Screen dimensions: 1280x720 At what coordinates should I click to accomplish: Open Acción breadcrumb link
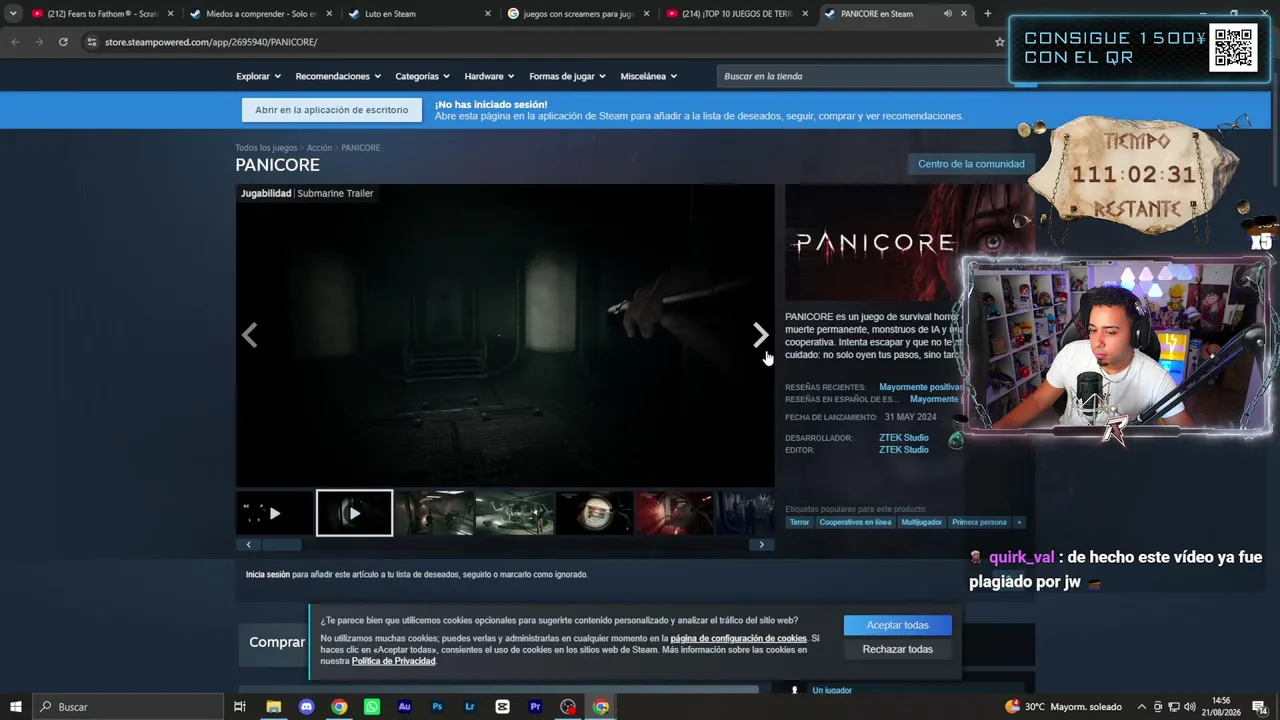(319, 148)
